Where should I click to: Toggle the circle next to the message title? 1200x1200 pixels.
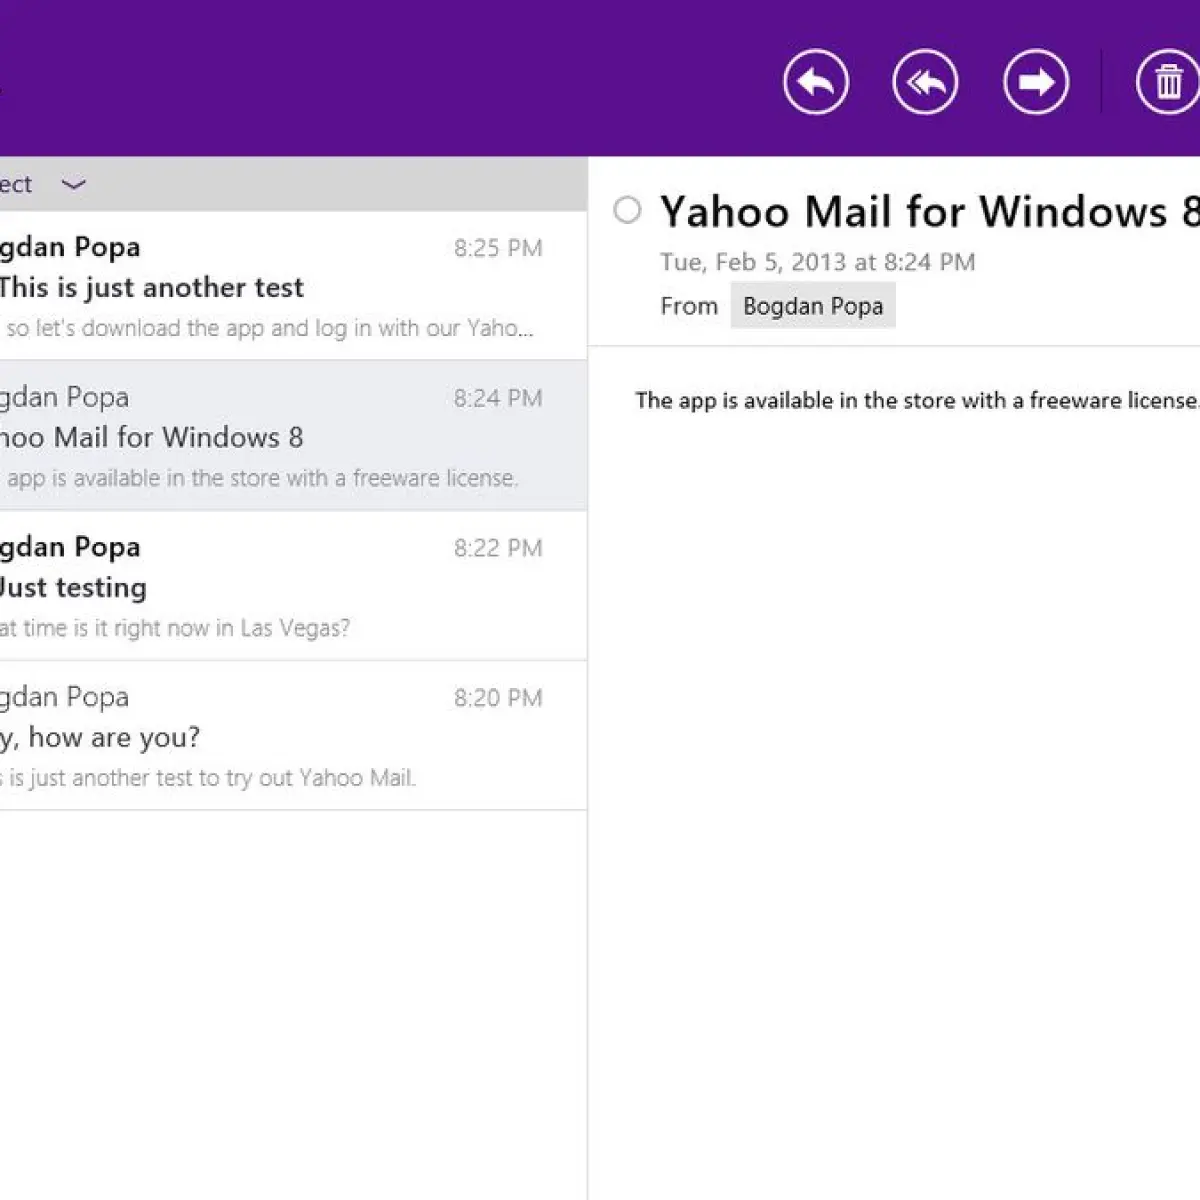tap(627, 210)
